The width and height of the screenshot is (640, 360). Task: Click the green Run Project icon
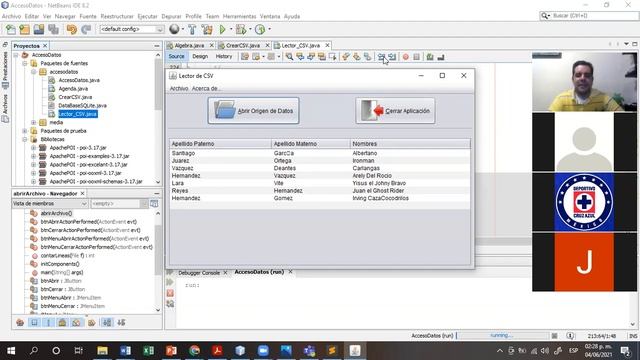point(222,29)
